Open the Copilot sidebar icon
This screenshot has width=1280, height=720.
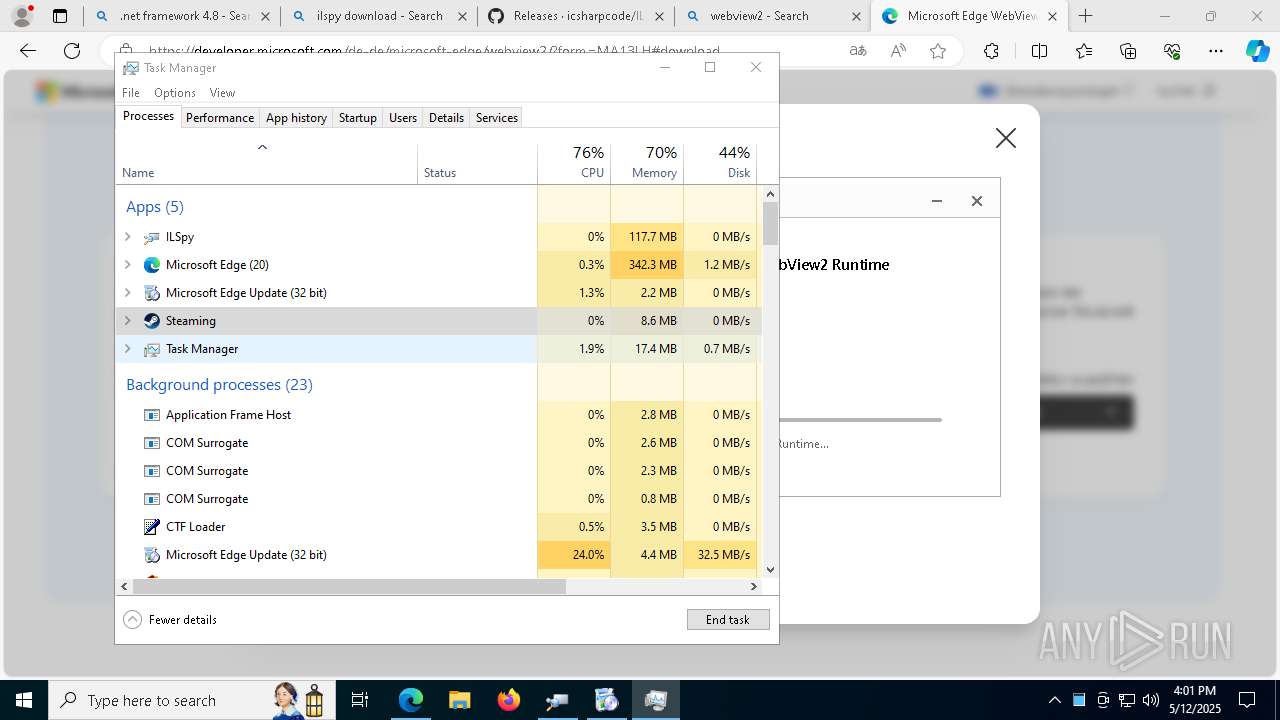pyautogui.click(x=1257, y=52)
